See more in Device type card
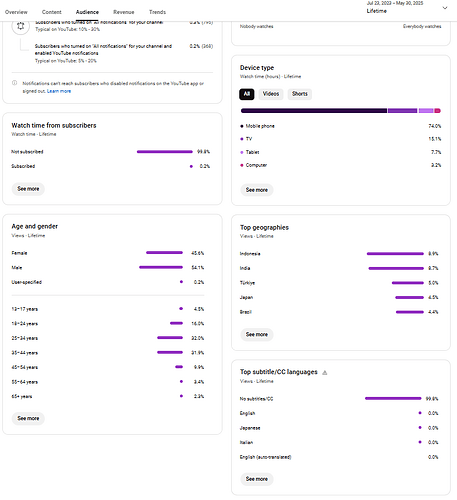The height and width of the screenshot is (500, 457). (x=257, y=190)
